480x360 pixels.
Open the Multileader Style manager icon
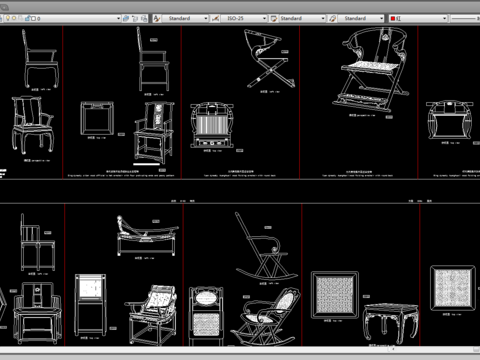pos(332,19)
